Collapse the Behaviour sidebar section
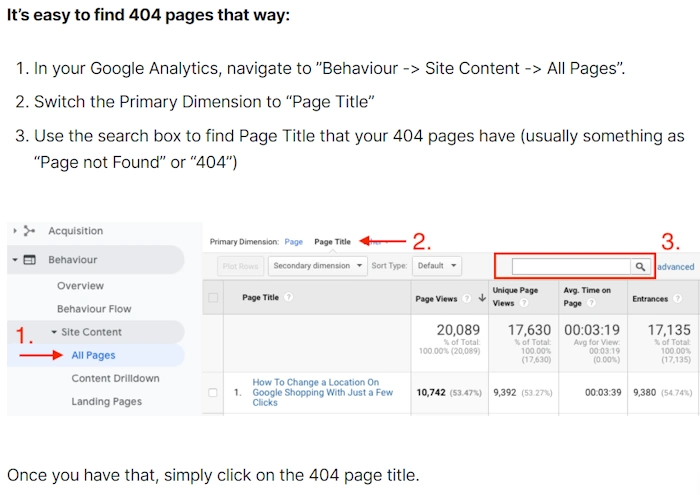This screenshot has height=495, width=700. tap(15, 260)
